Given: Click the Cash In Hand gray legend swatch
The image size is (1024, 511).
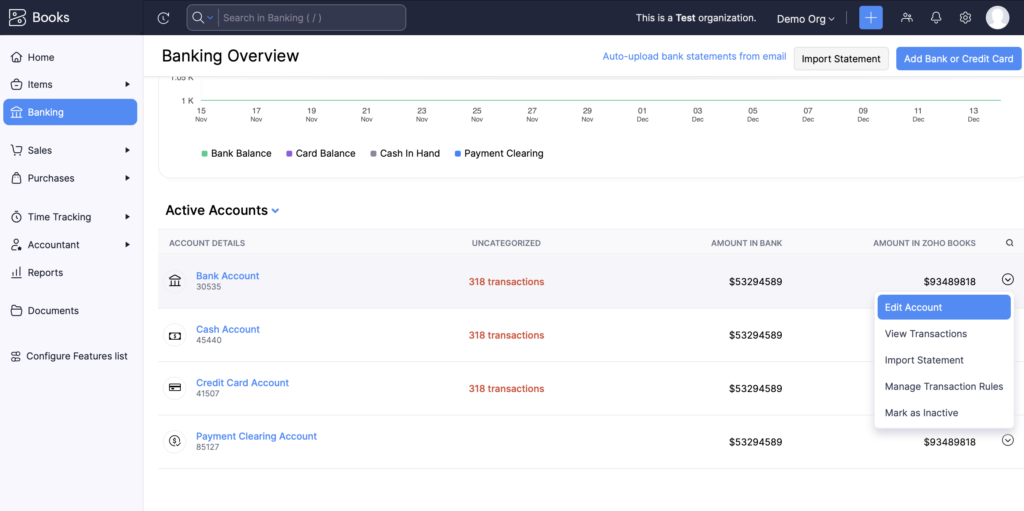Looking at the screenshot, I should pyautogui.click(x=372, y=154).
